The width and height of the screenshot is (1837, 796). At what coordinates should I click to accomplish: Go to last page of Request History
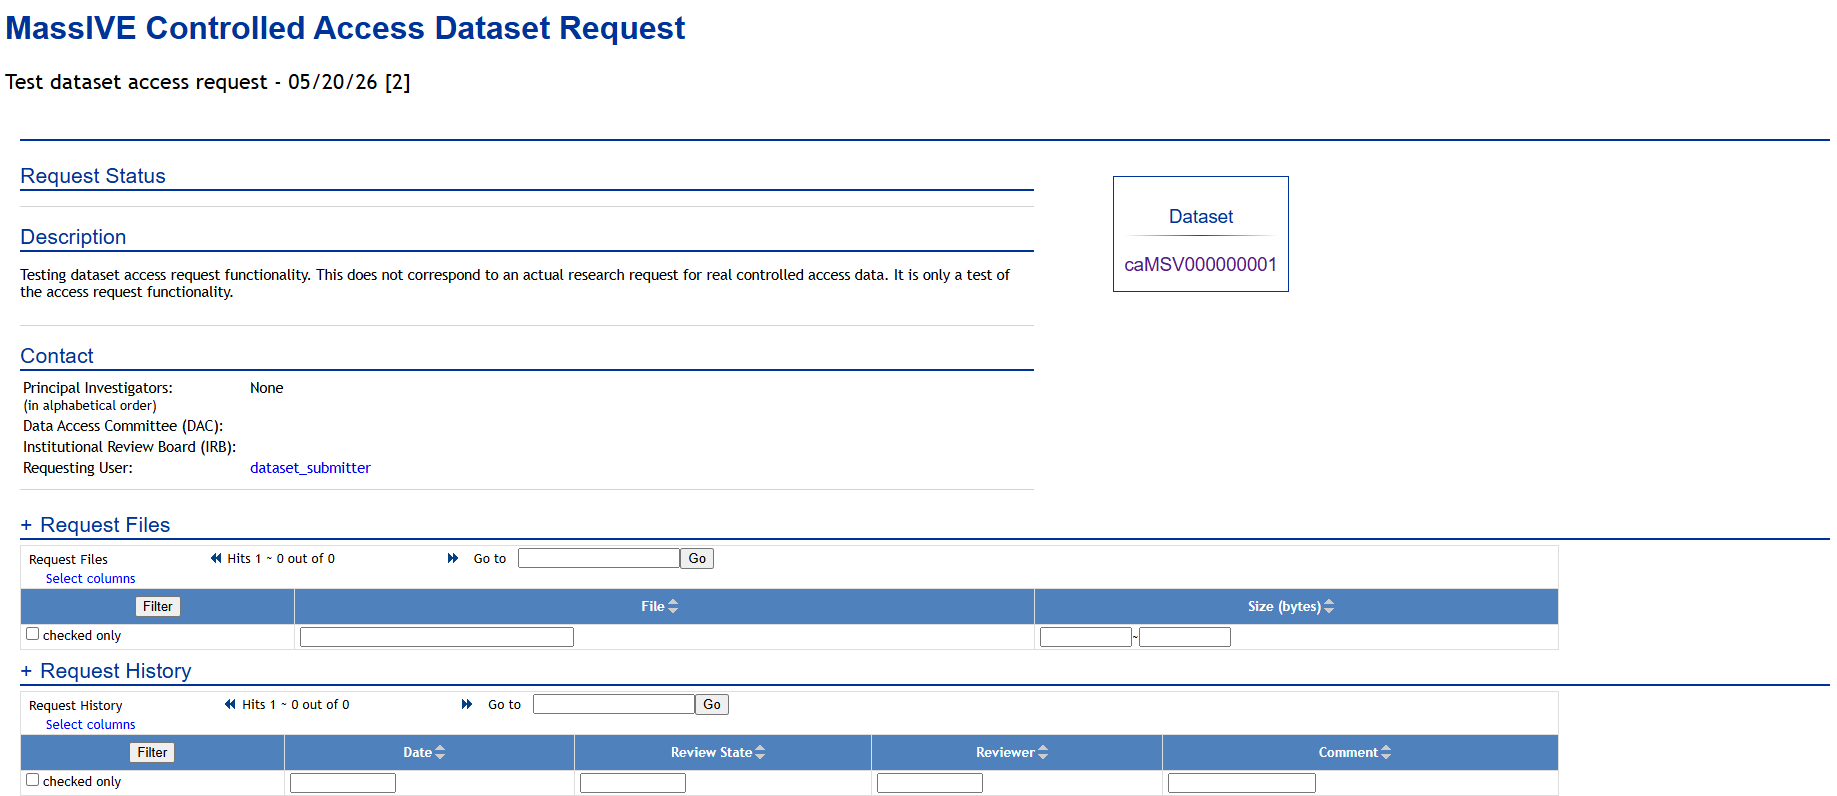pyautogui.click(x=467, y=704)
